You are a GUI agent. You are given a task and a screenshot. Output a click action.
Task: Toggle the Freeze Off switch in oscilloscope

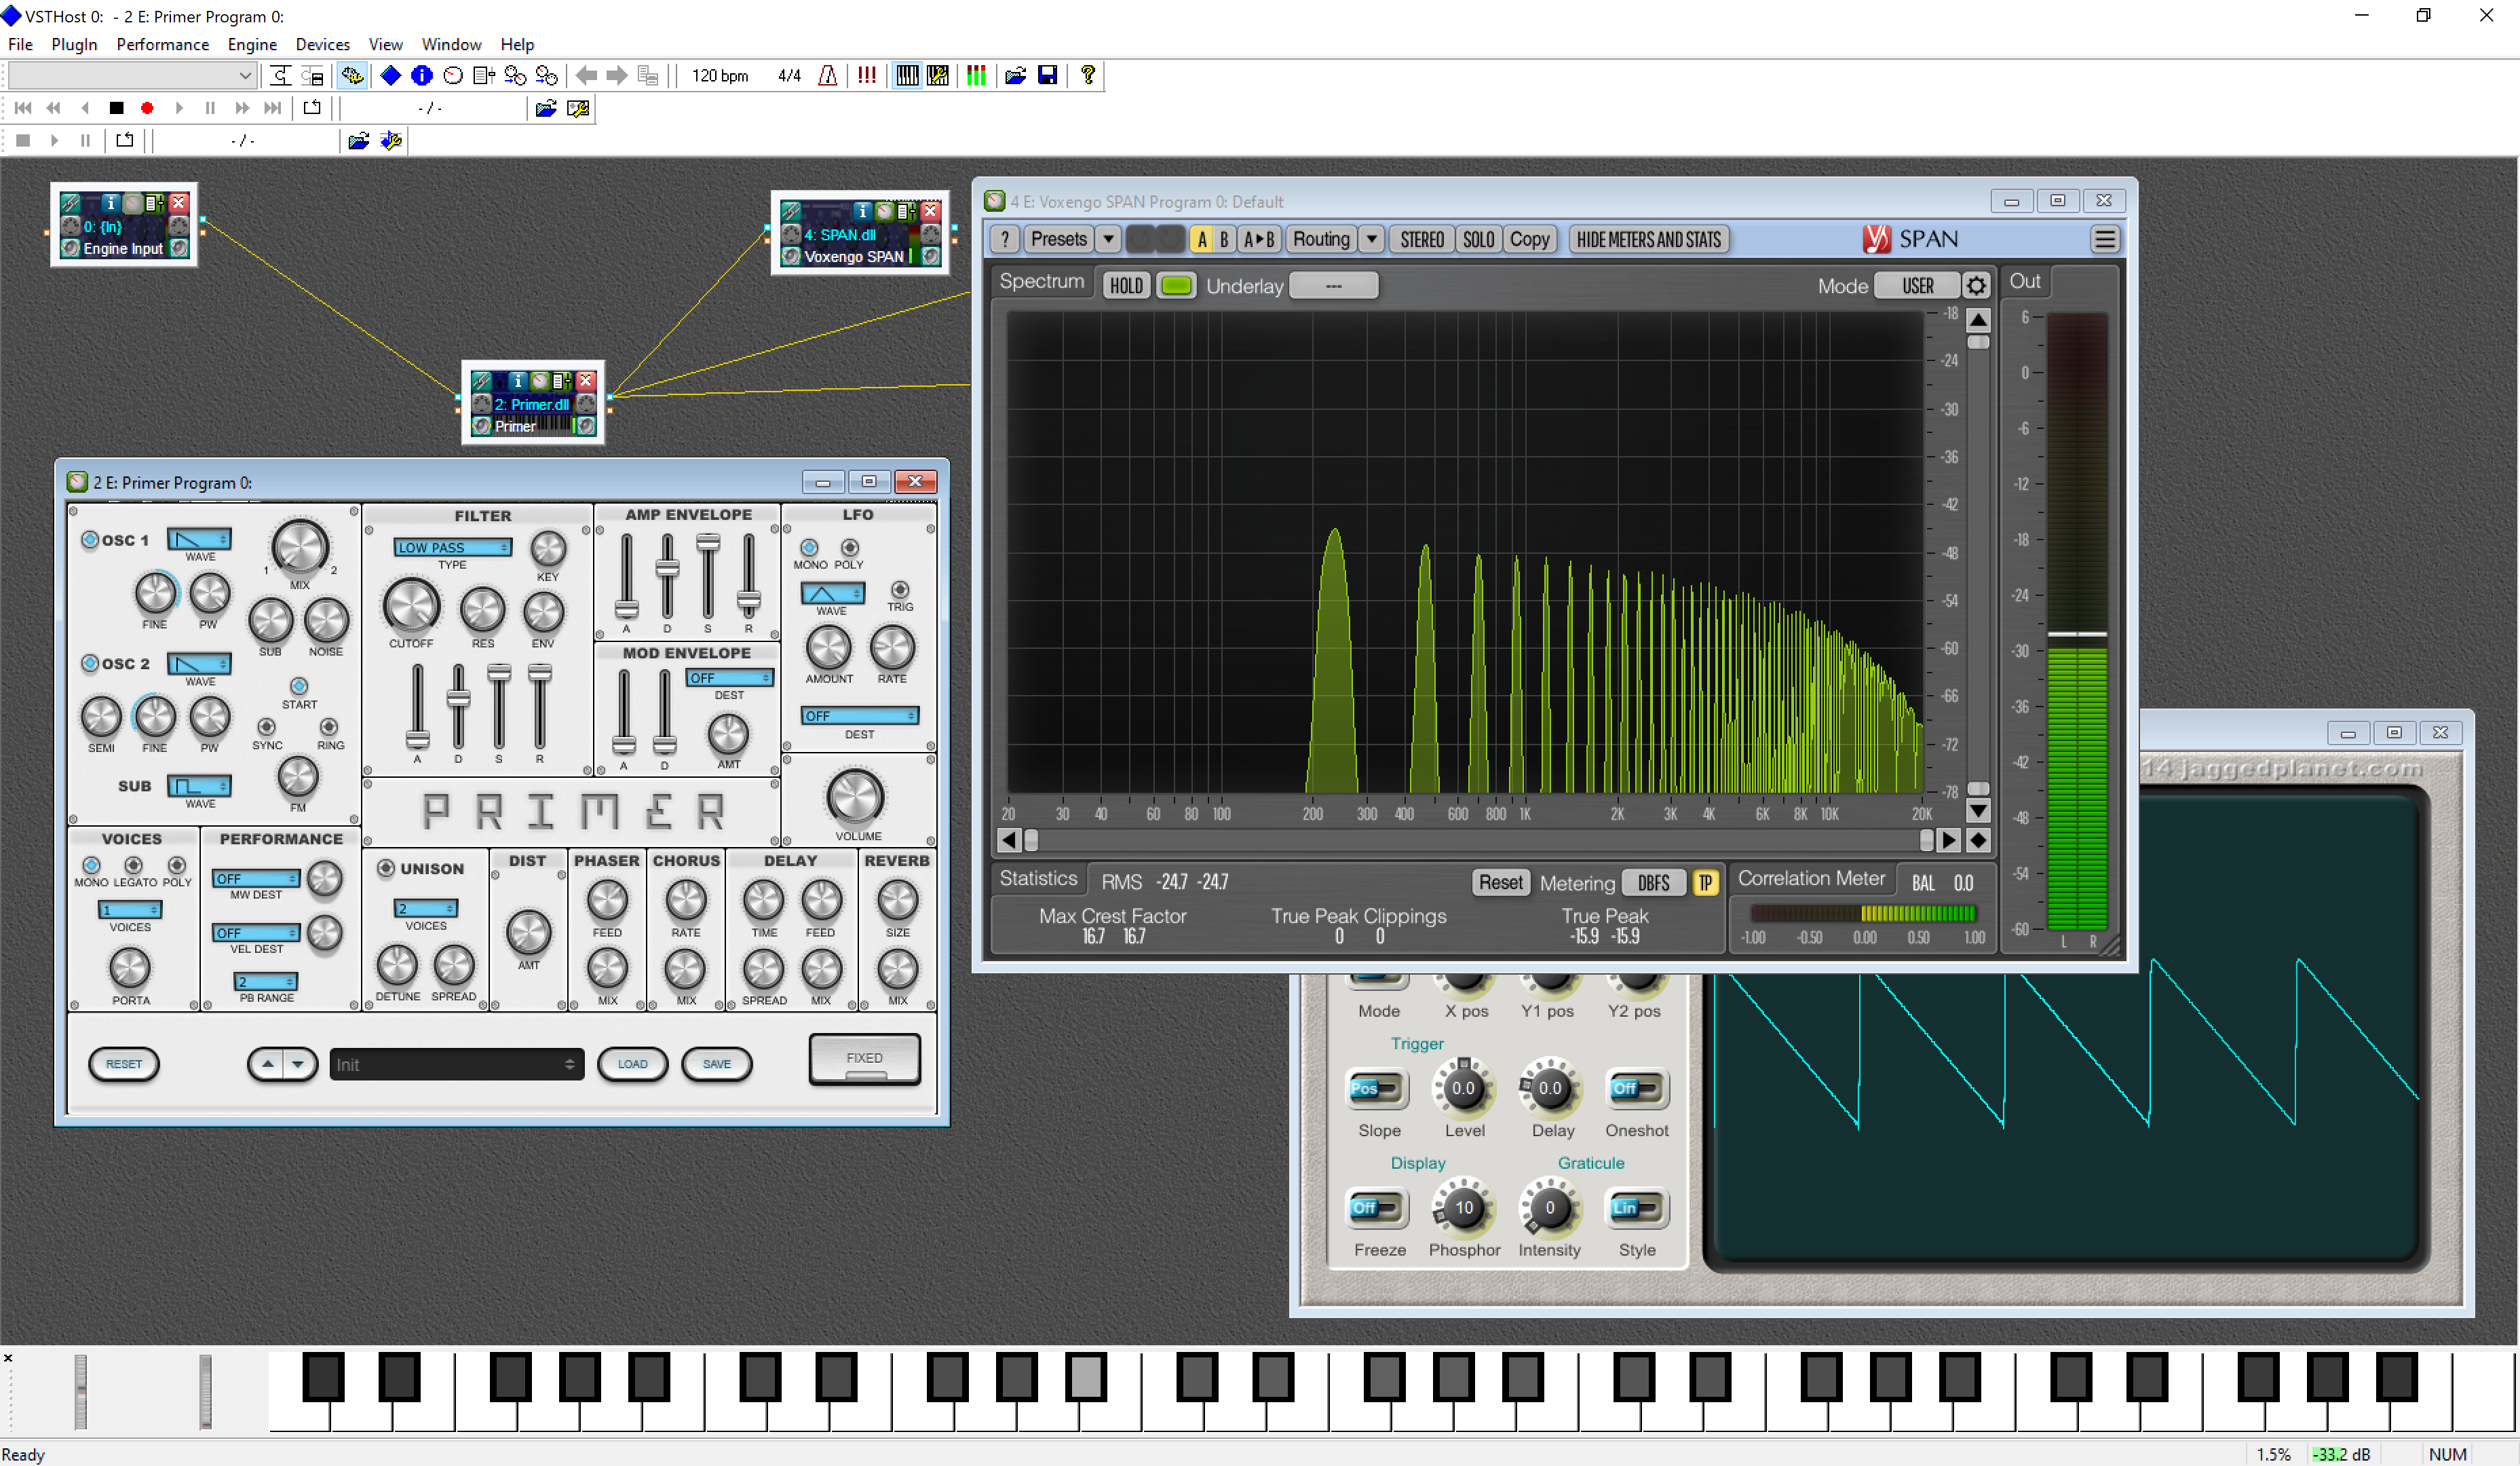(x=1377, y=1208)
